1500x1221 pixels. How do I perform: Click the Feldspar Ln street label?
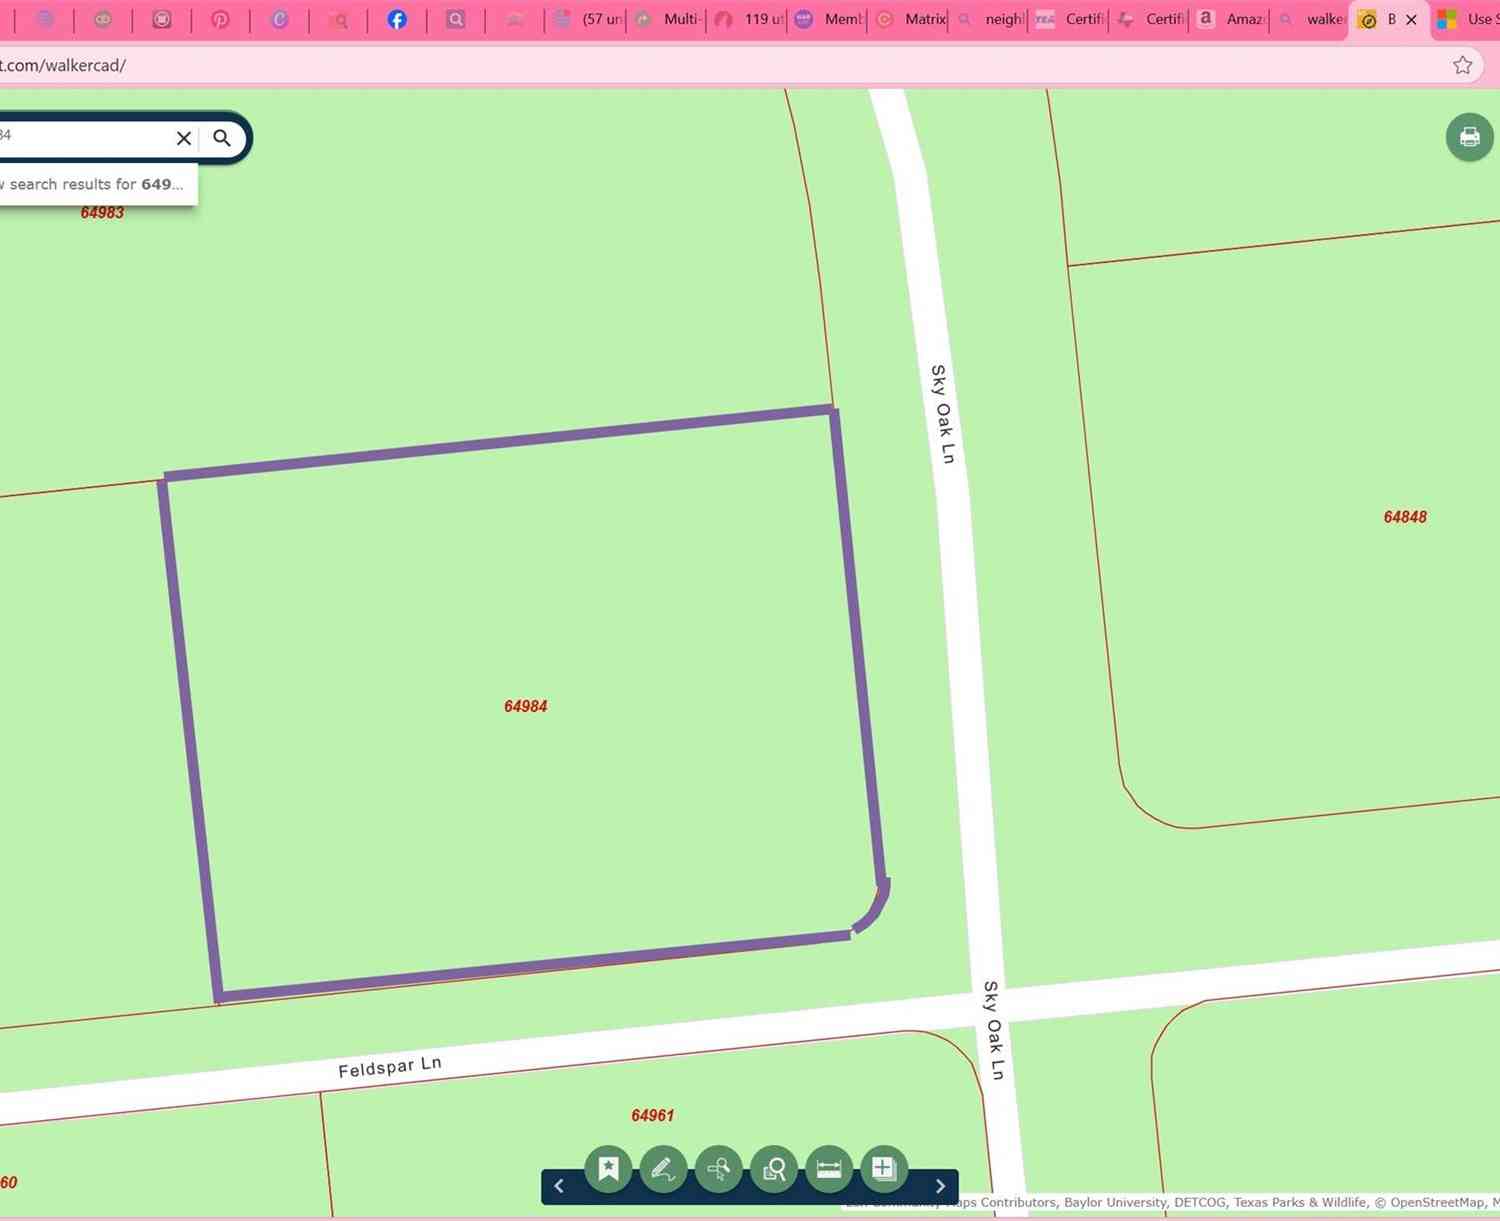390,1067
